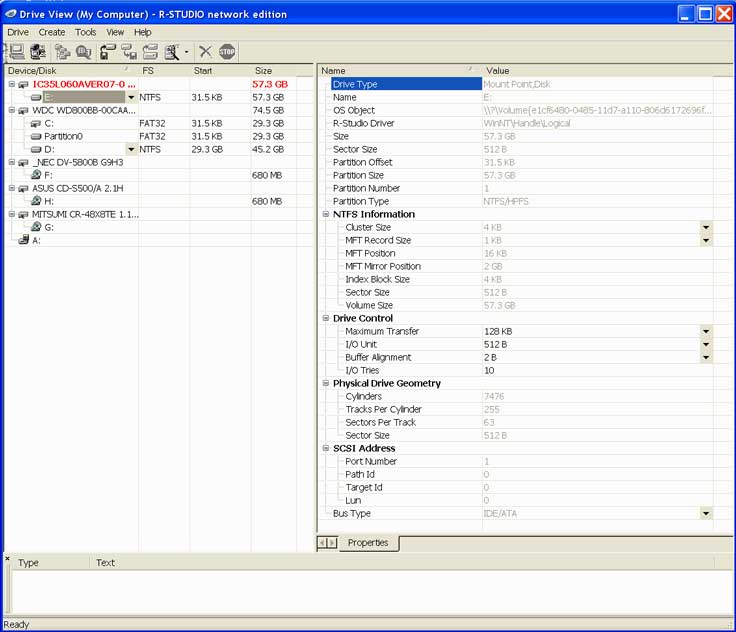
Task: Open the Tools menu
Action: (85, 32)
